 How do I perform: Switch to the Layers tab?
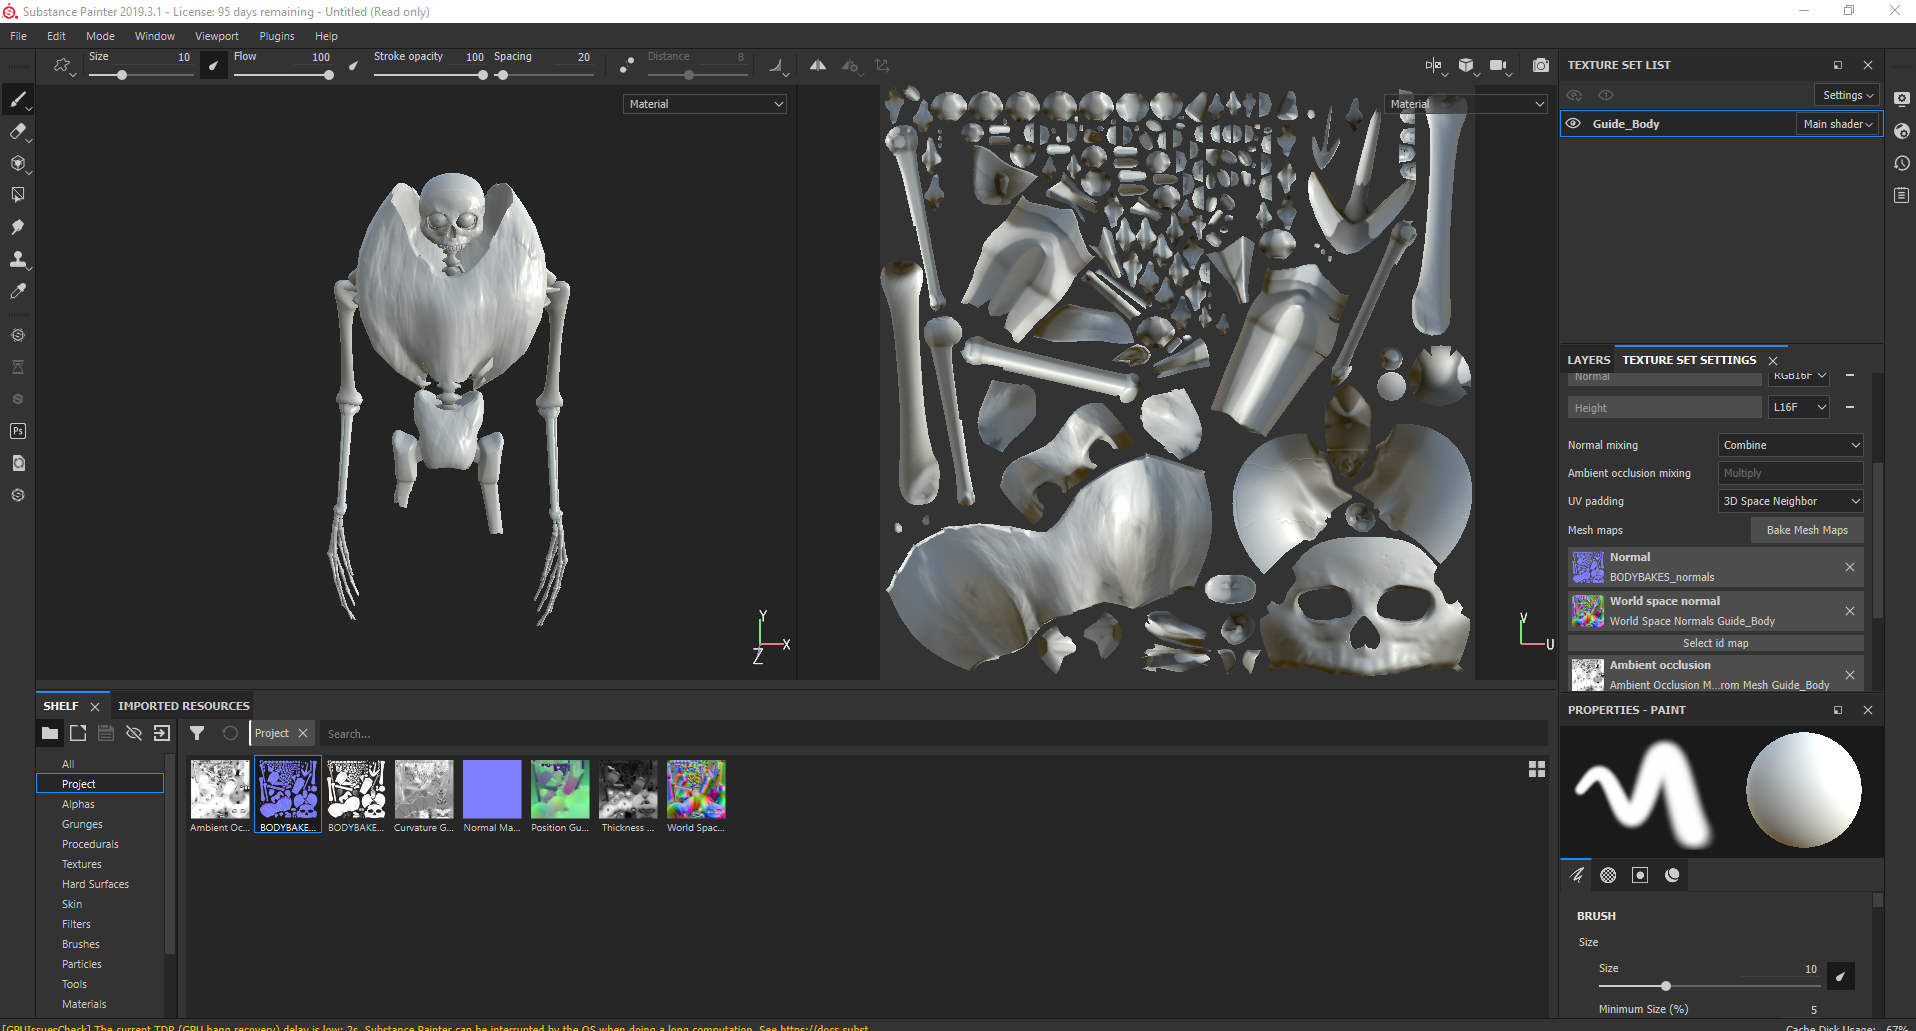coord(1588,360)
